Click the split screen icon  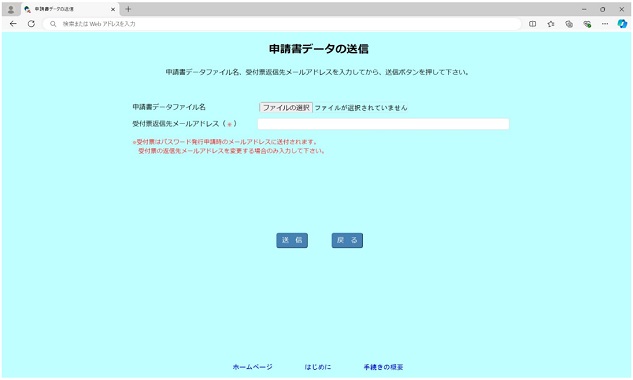tap(532, 24)
